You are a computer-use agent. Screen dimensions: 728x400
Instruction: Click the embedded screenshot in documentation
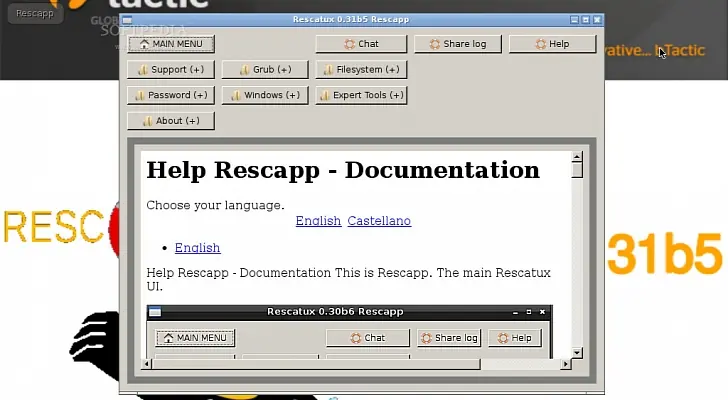point(350,332)
